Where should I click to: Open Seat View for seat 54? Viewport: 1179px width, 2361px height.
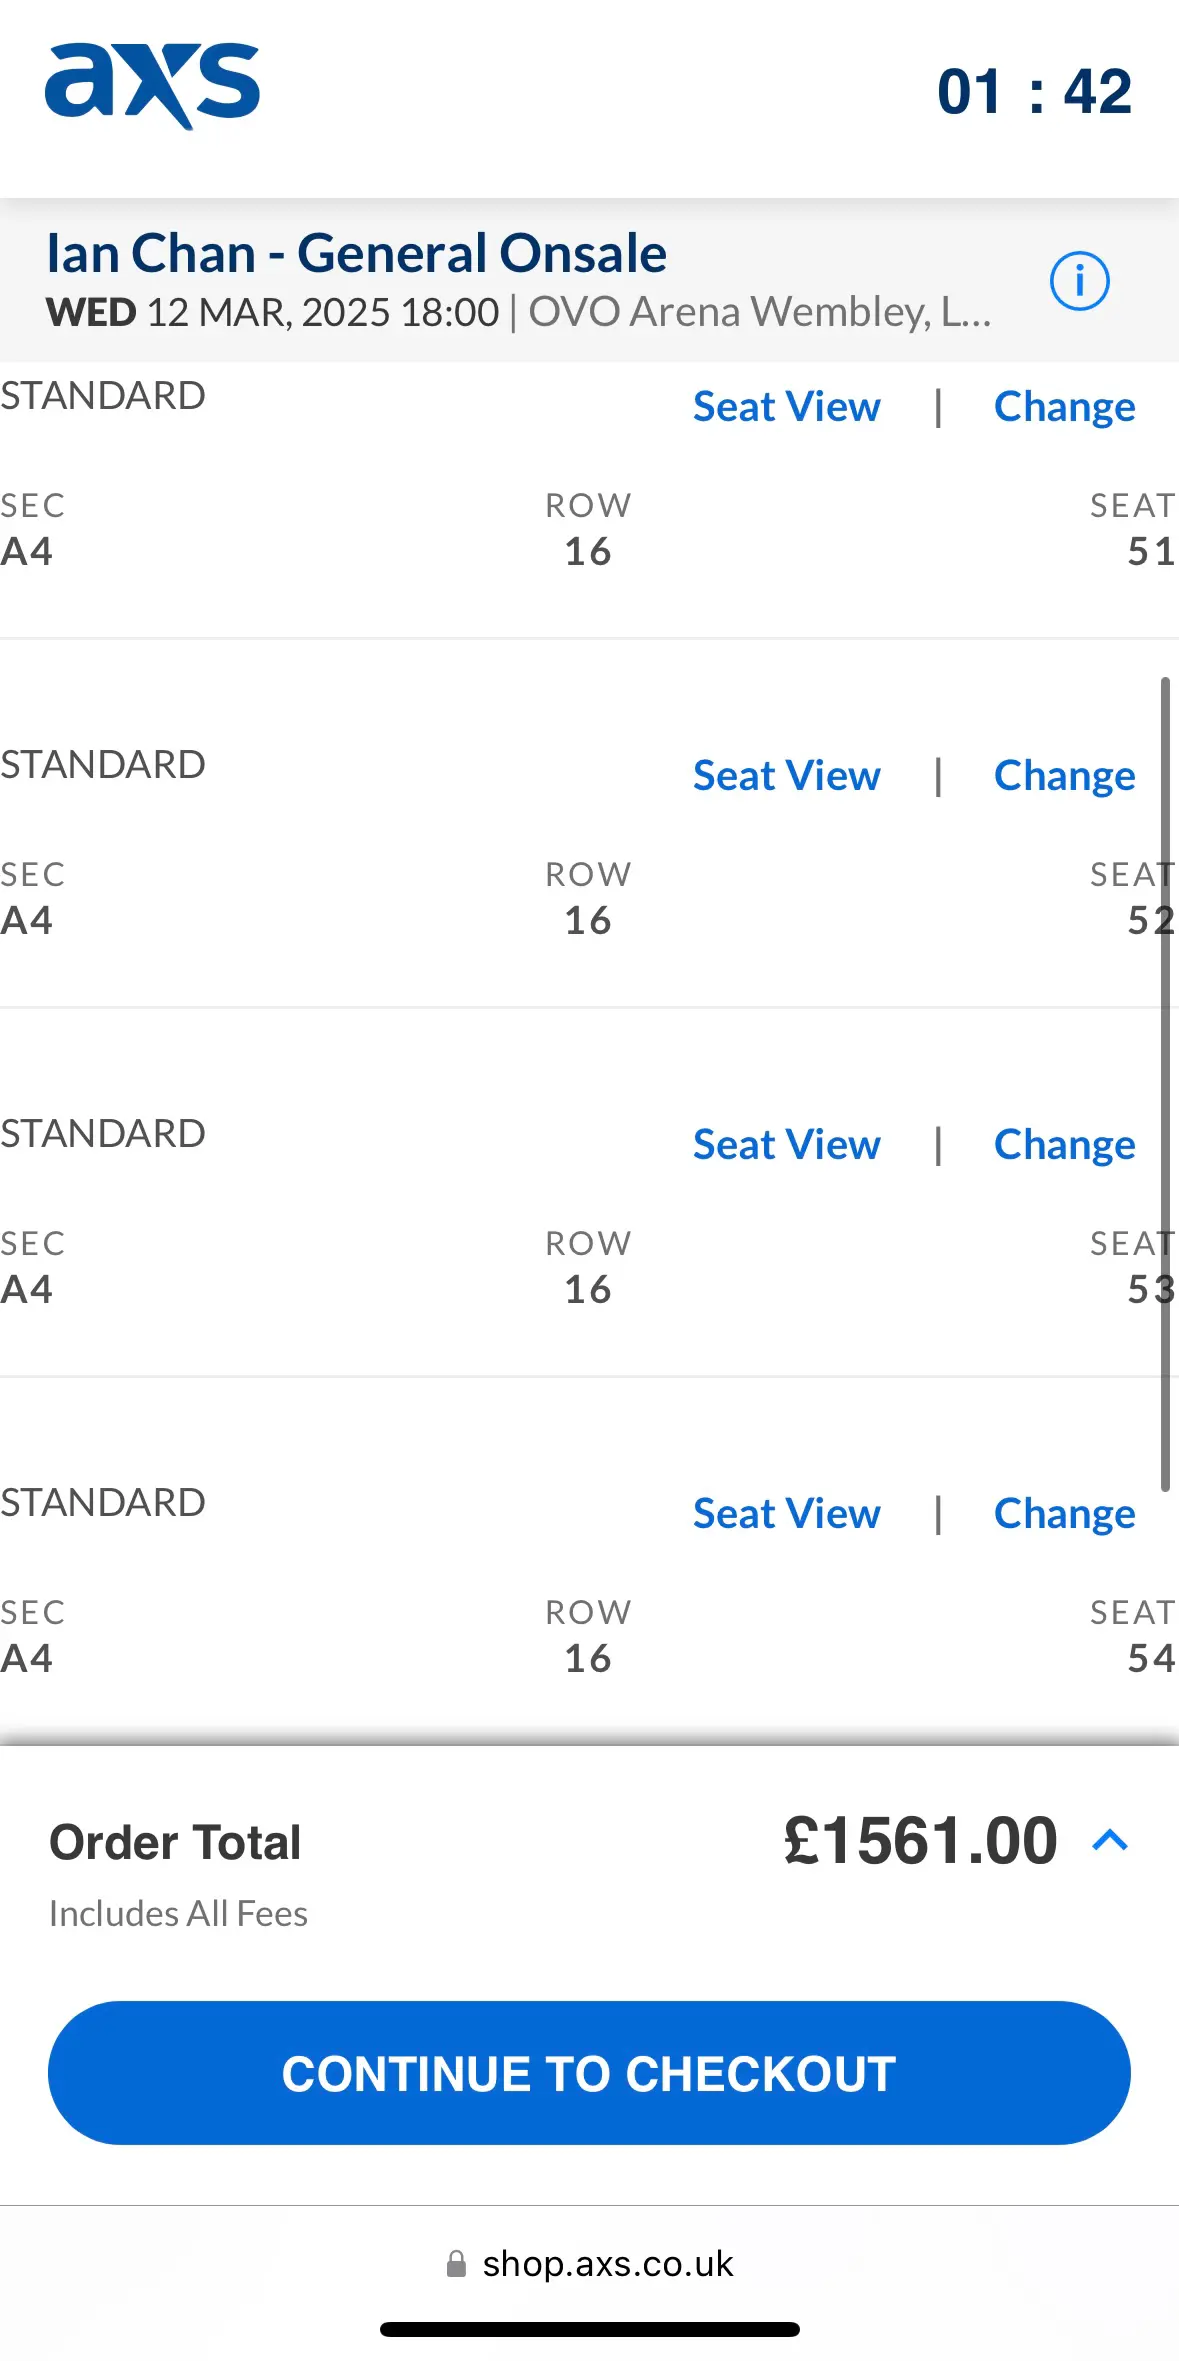click(x=786, y=1514)
